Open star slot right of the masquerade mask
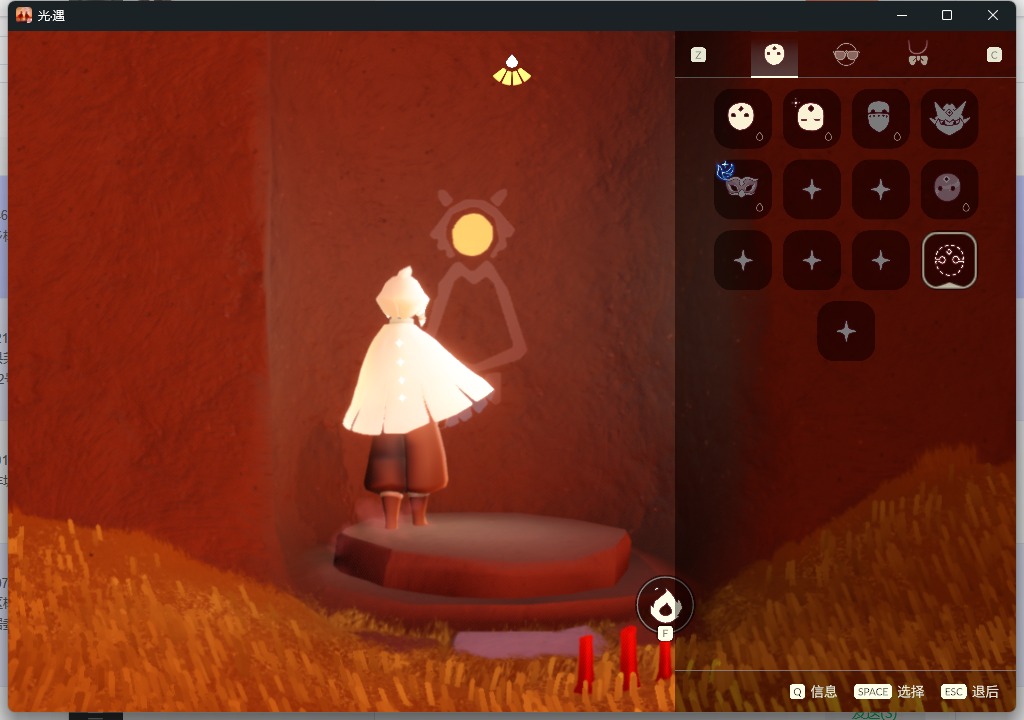Image resolution: width=1024 pixels, height=720 pixels. pos(812,189)
